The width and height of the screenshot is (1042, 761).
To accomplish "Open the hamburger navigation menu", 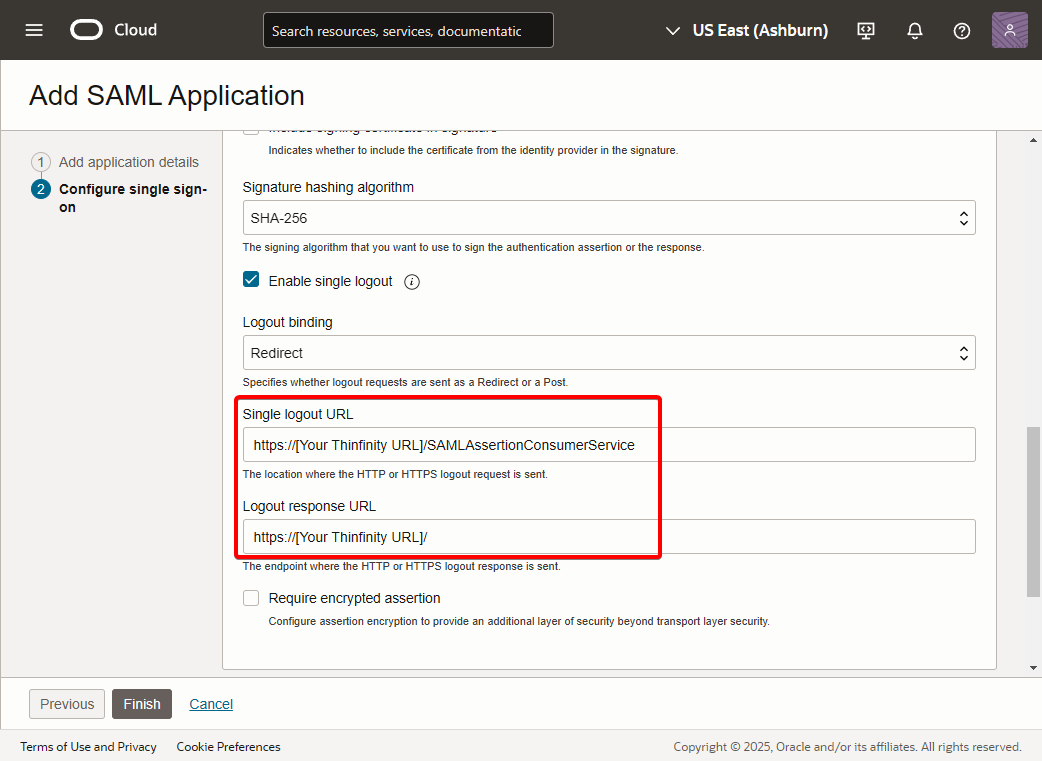I will [x=34, y=30].
